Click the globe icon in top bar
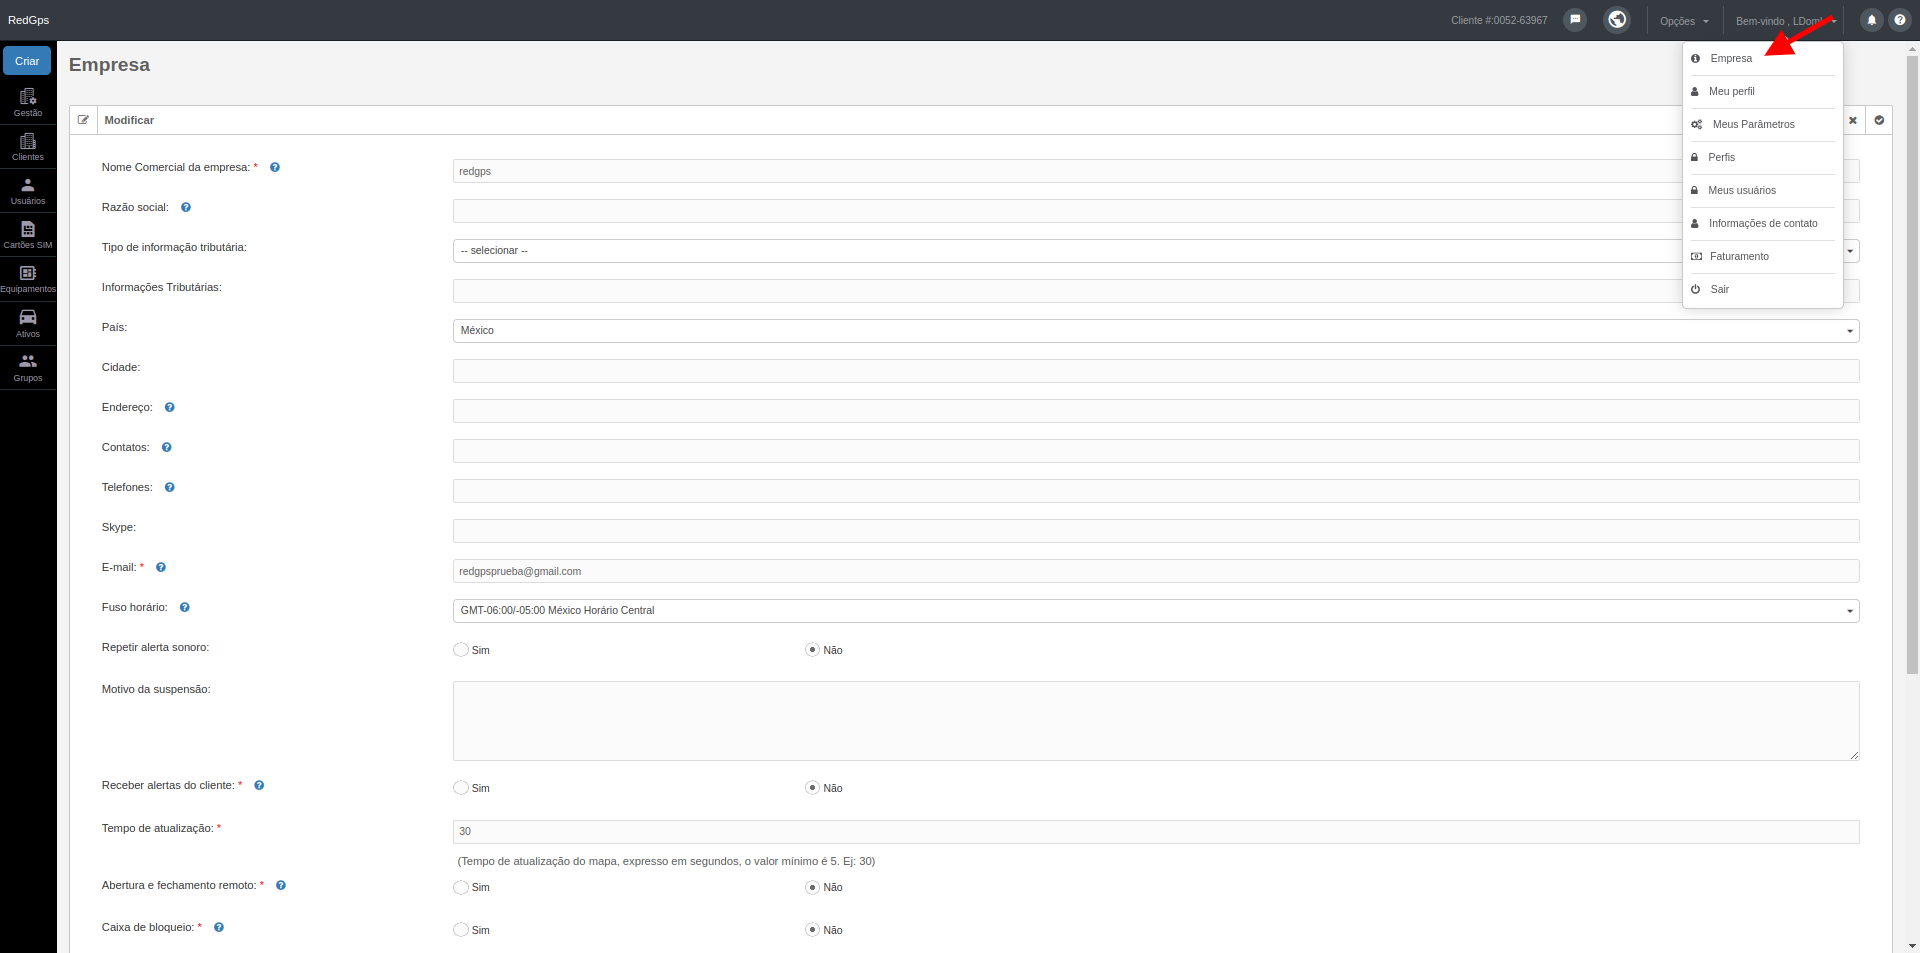The image size is (1920, 953). coord(1617,20)
